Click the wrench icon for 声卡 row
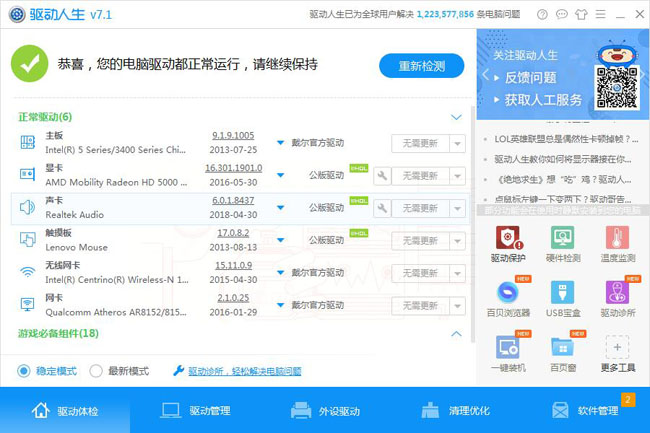This screenshot has width=650, height=433. point(382,208)
